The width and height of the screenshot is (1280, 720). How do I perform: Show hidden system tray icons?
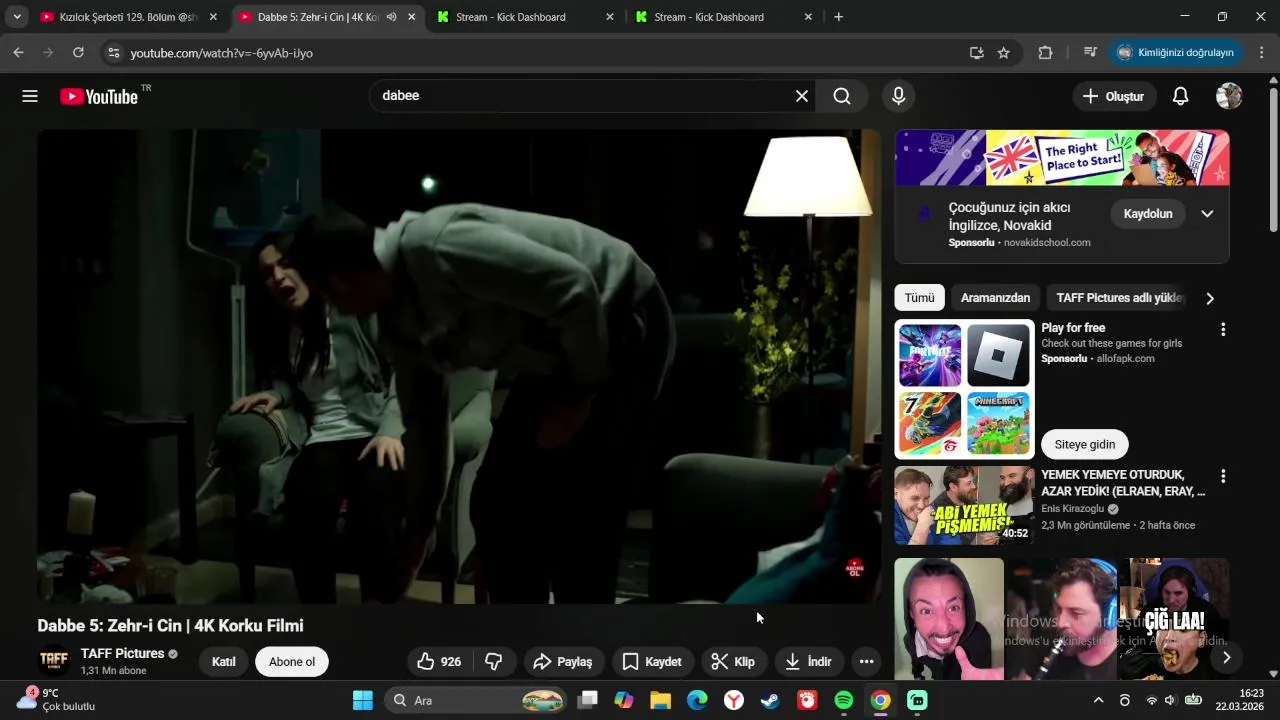1098,700
